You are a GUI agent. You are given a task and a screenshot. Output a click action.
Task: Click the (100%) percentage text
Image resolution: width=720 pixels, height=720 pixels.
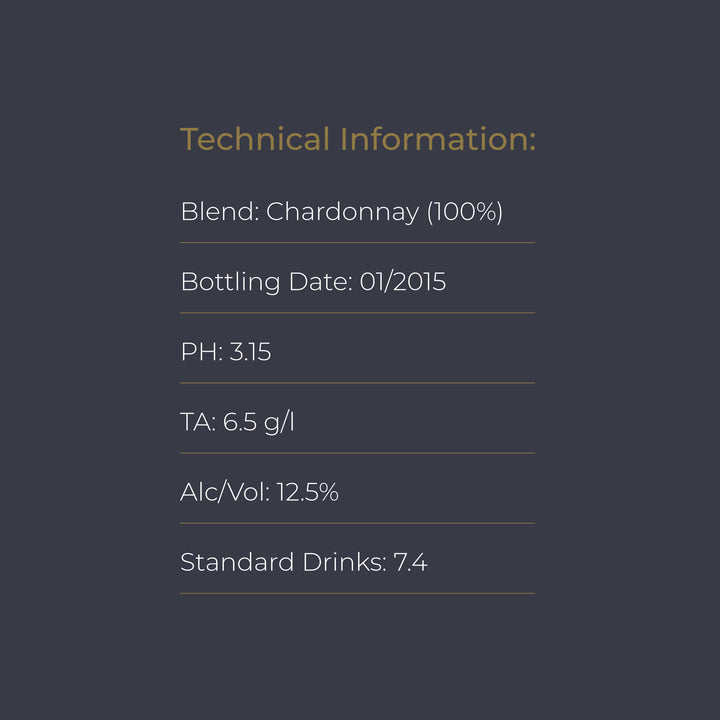point(465,212)
